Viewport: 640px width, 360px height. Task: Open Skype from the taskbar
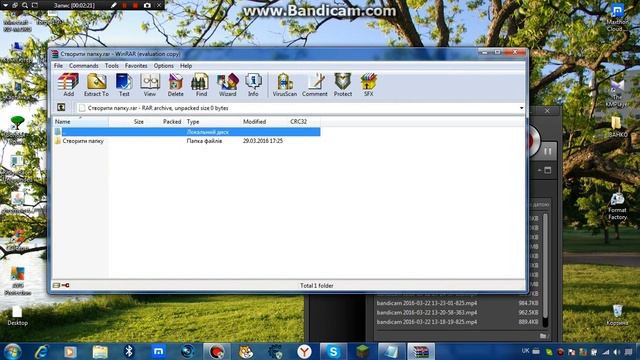click(333, 351)
